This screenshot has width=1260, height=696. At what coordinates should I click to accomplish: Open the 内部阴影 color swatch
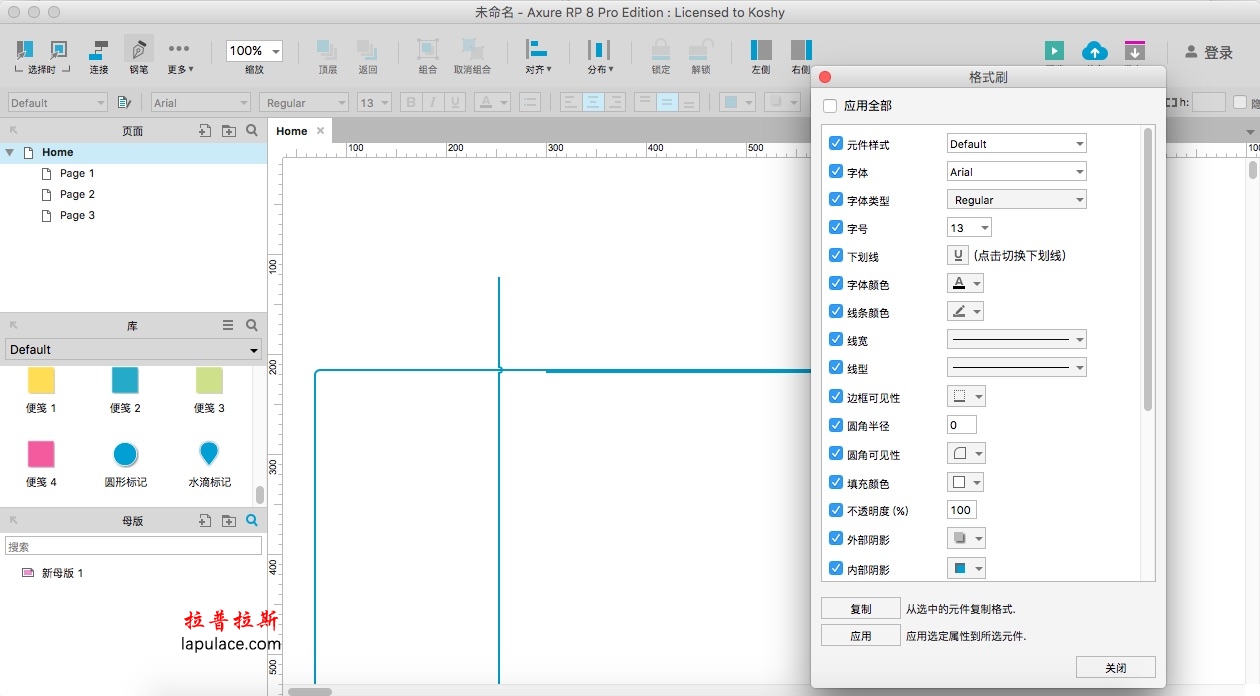[965, 569]
